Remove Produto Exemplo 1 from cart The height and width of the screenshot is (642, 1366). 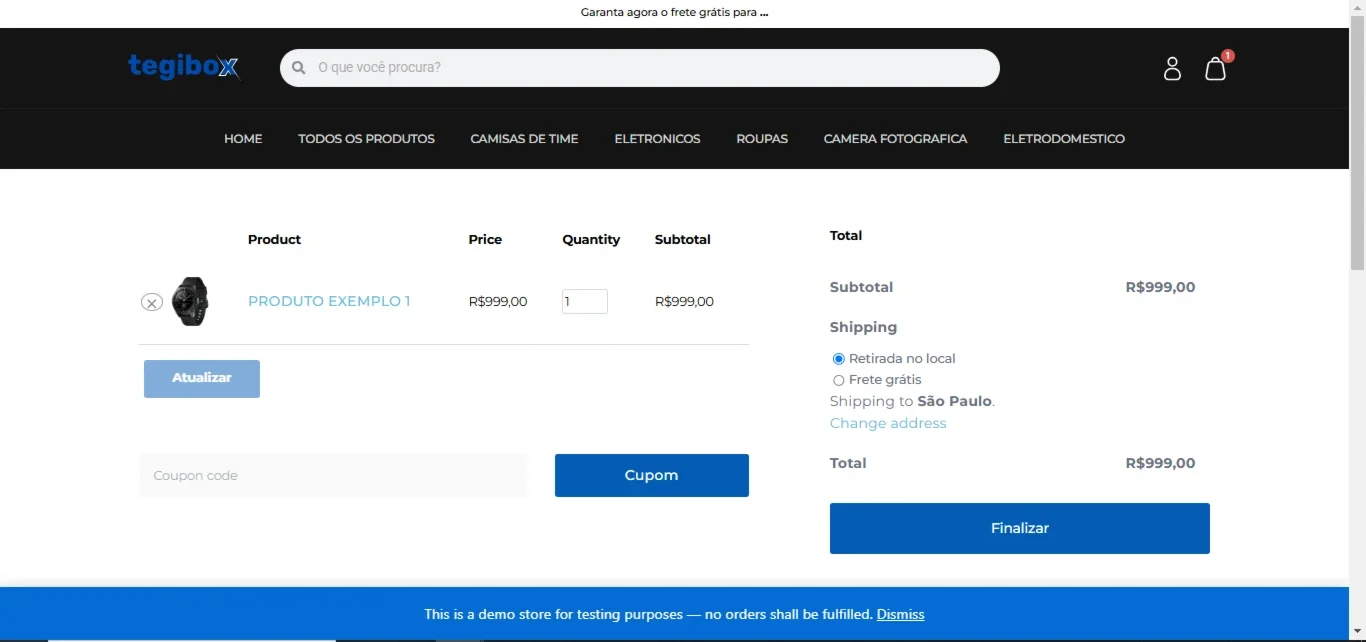point(152,302)
